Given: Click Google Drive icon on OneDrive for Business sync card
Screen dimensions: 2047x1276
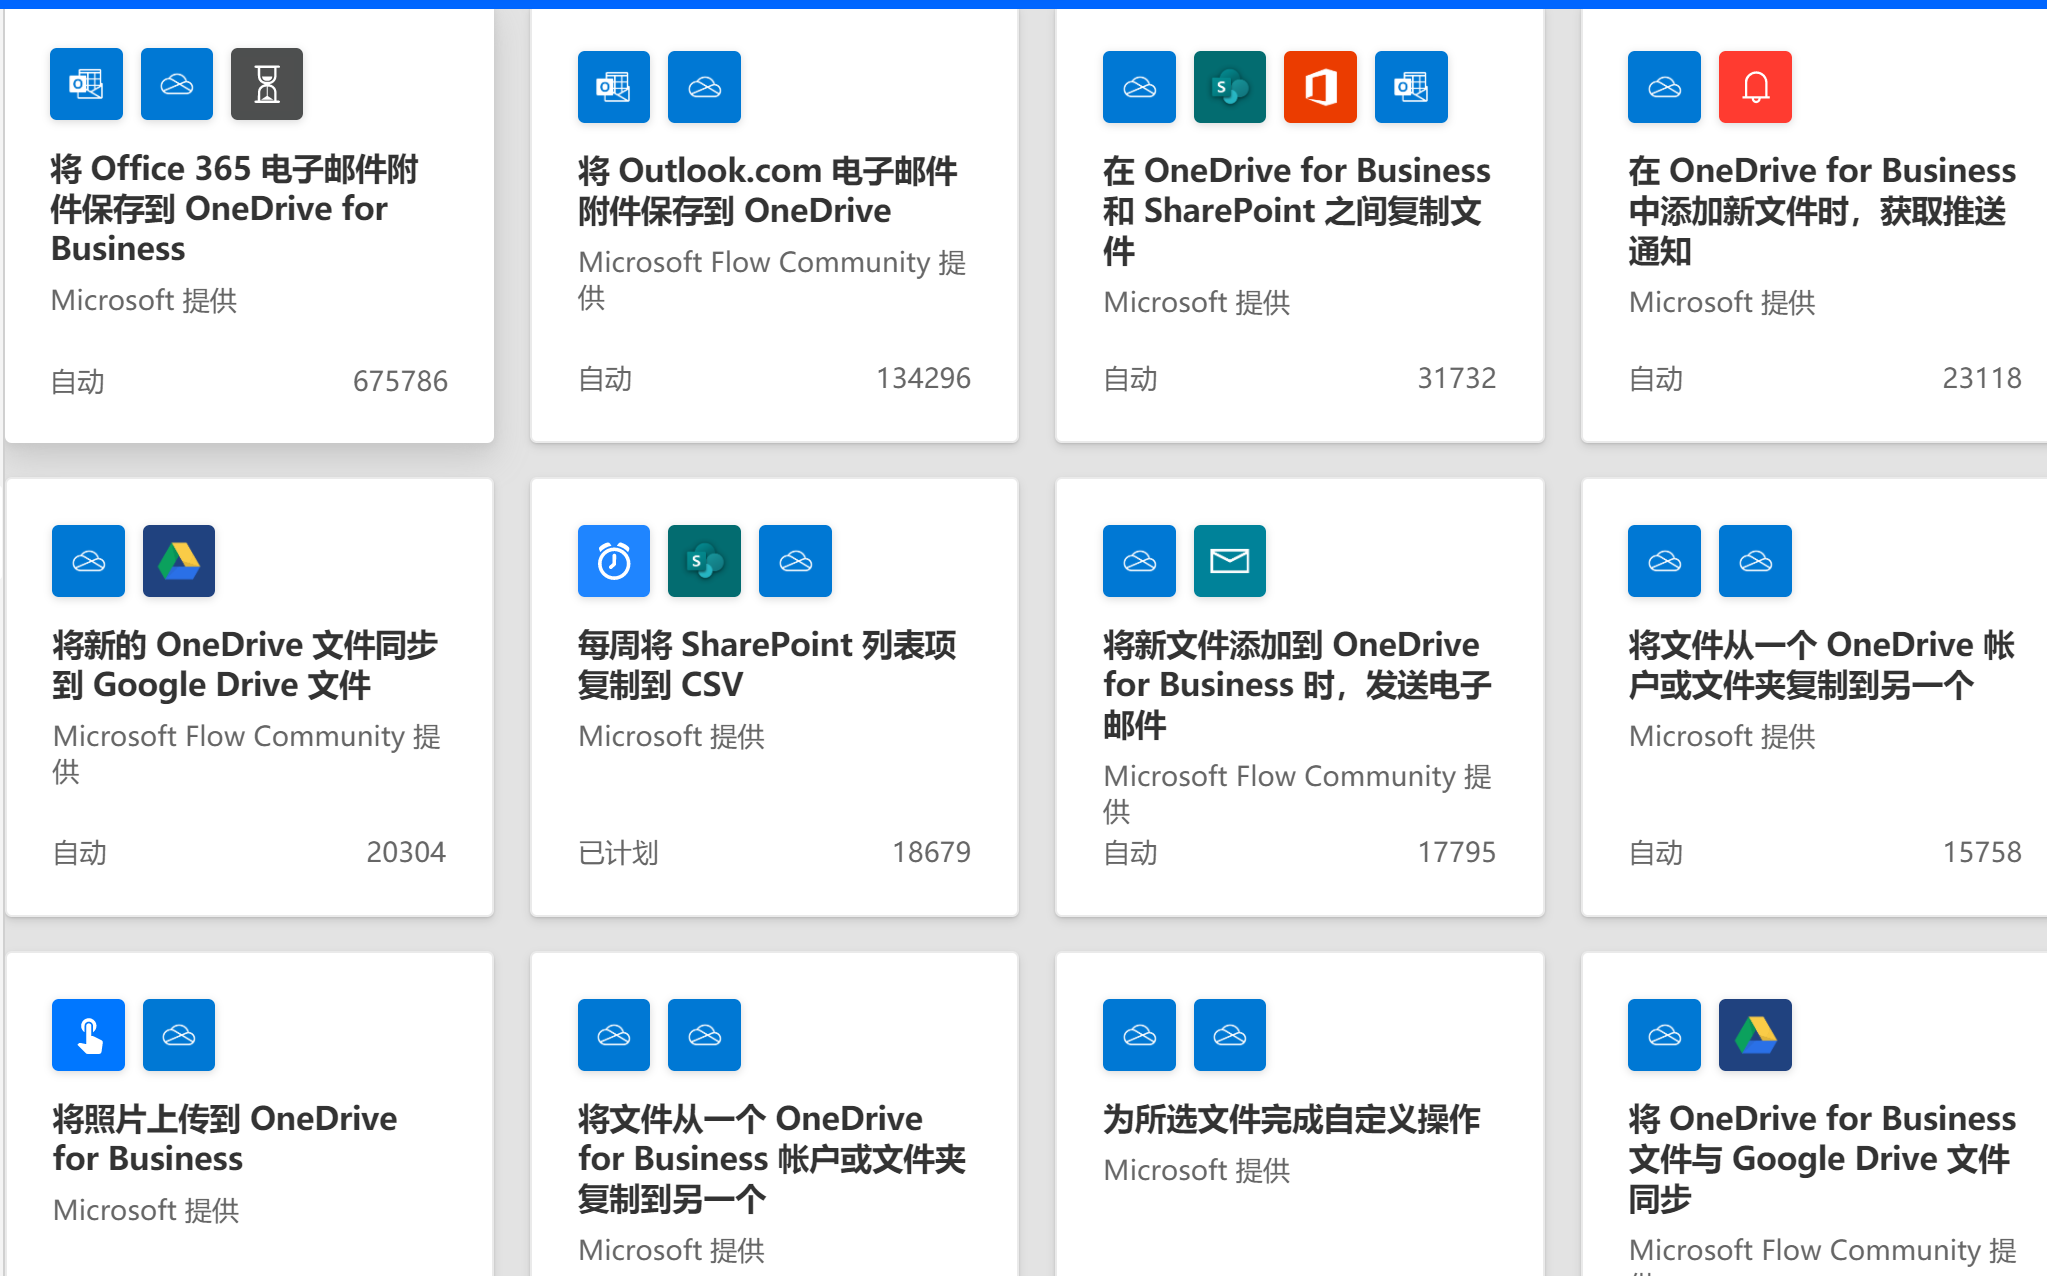Looking at the screenshot, I should coord(1754,1035).
